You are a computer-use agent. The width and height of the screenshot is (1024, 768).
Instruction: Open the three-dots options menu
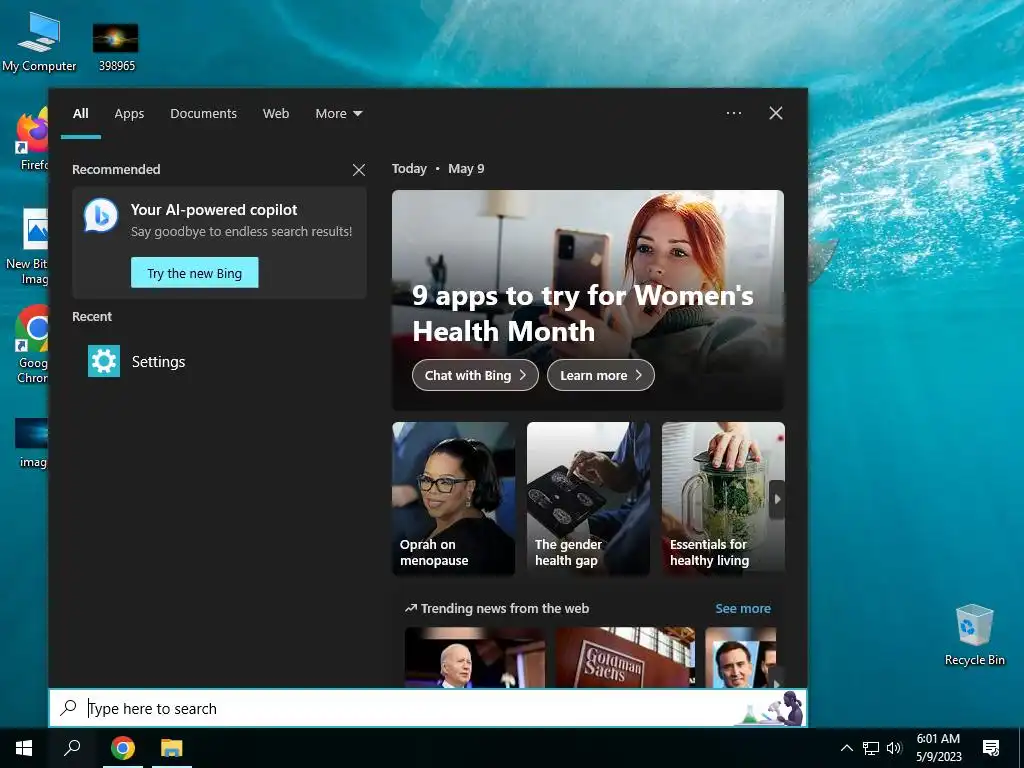(x=734, y=113)
